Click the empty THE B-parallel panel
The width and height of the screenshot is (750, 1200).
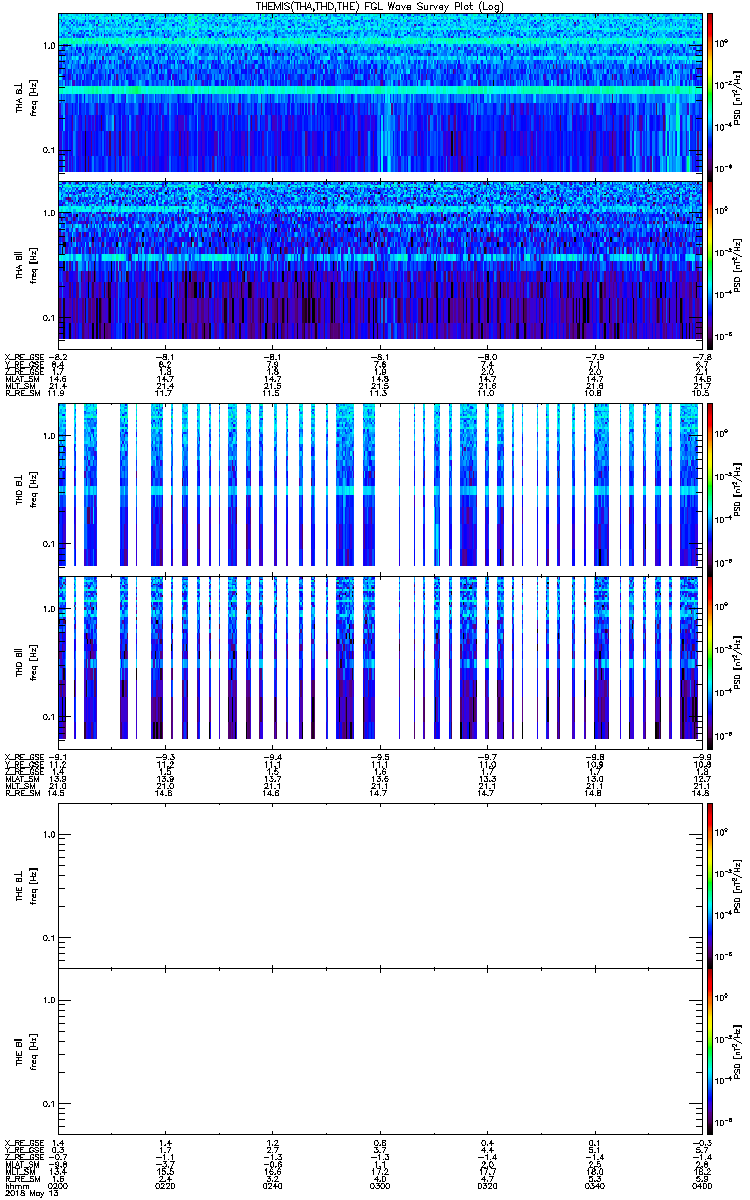point(379,1050)
